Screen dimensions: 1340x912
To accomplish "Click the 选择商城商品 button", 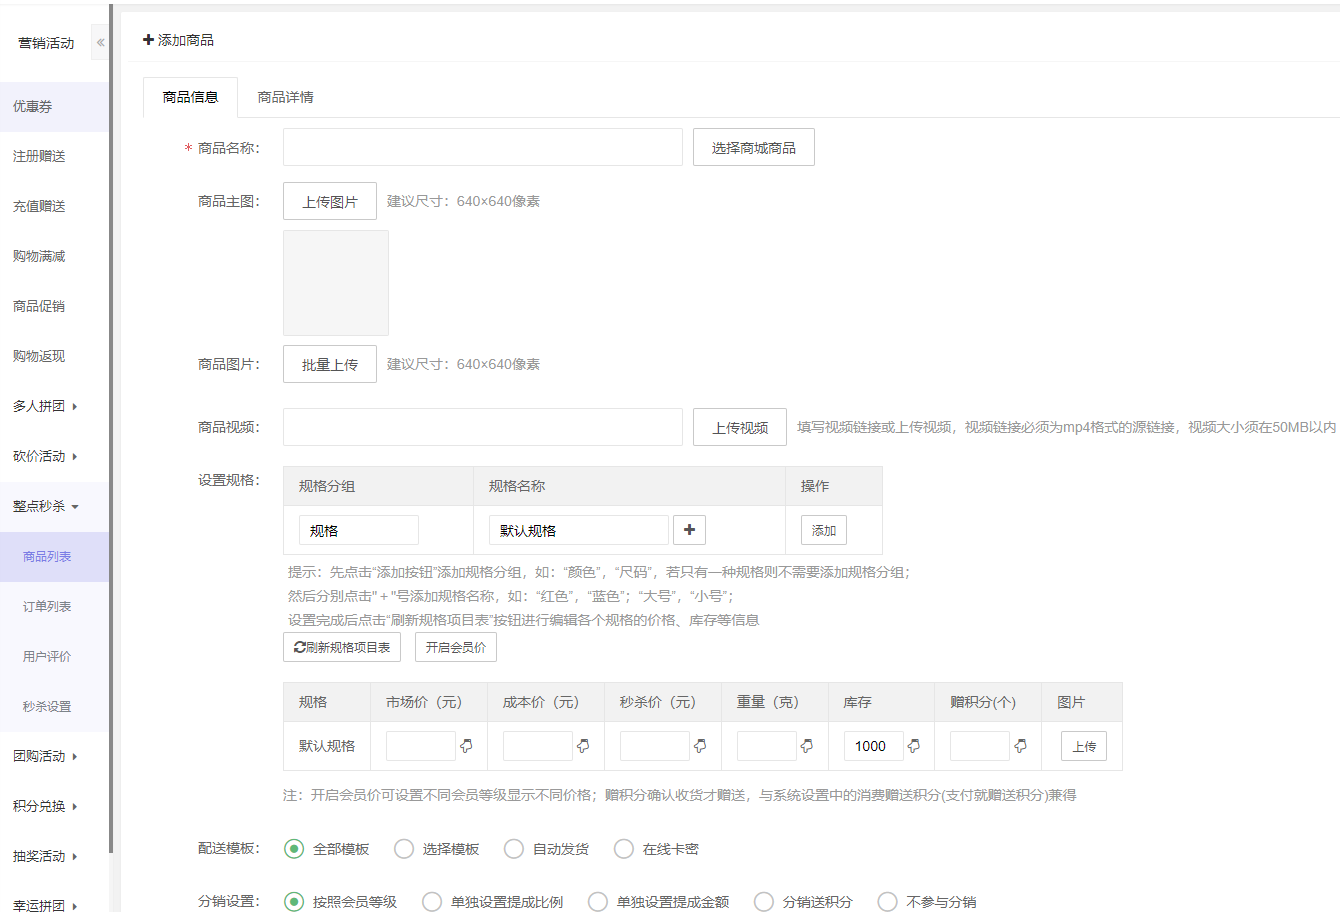I will point(753,148).
